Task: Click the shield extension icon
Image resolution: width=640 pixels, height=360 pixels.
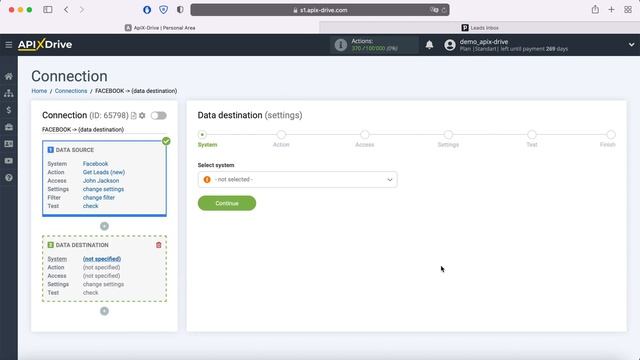Action: (164, 10)
